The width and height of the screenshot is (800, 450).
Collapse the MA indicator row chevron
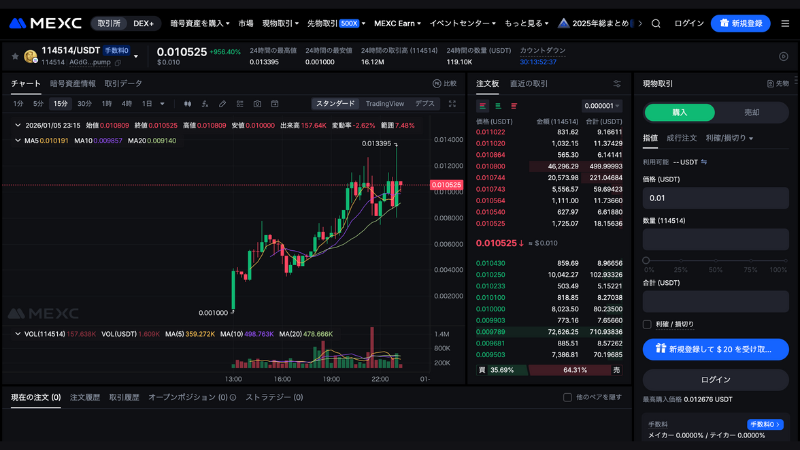click(x=18, y=140)
